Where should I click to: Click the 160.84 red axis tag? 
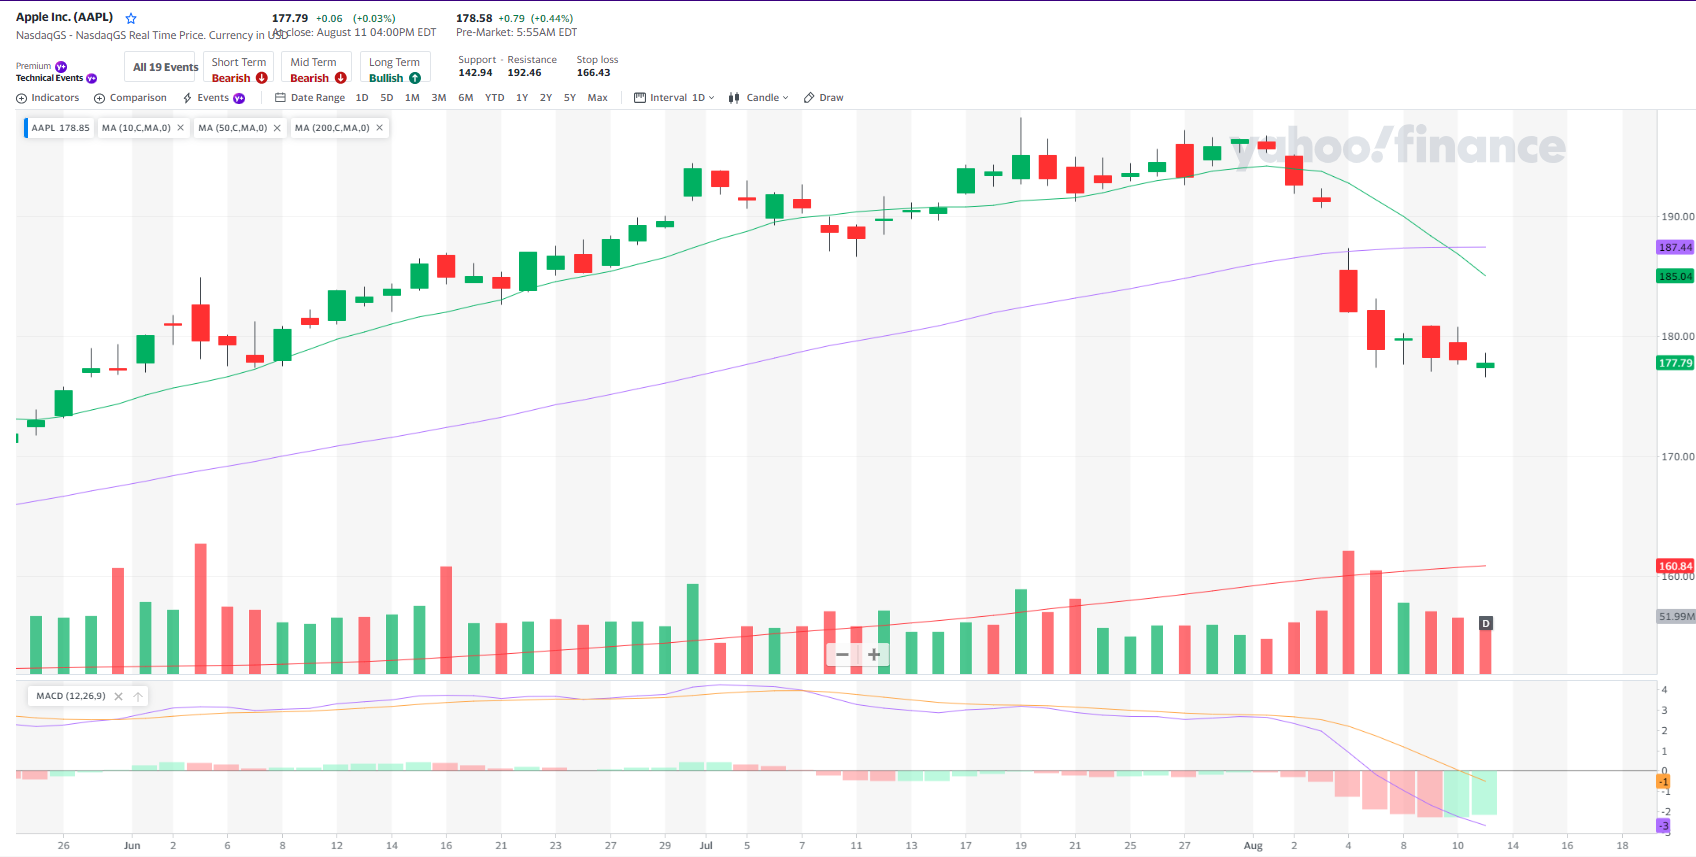(1675, 566)
